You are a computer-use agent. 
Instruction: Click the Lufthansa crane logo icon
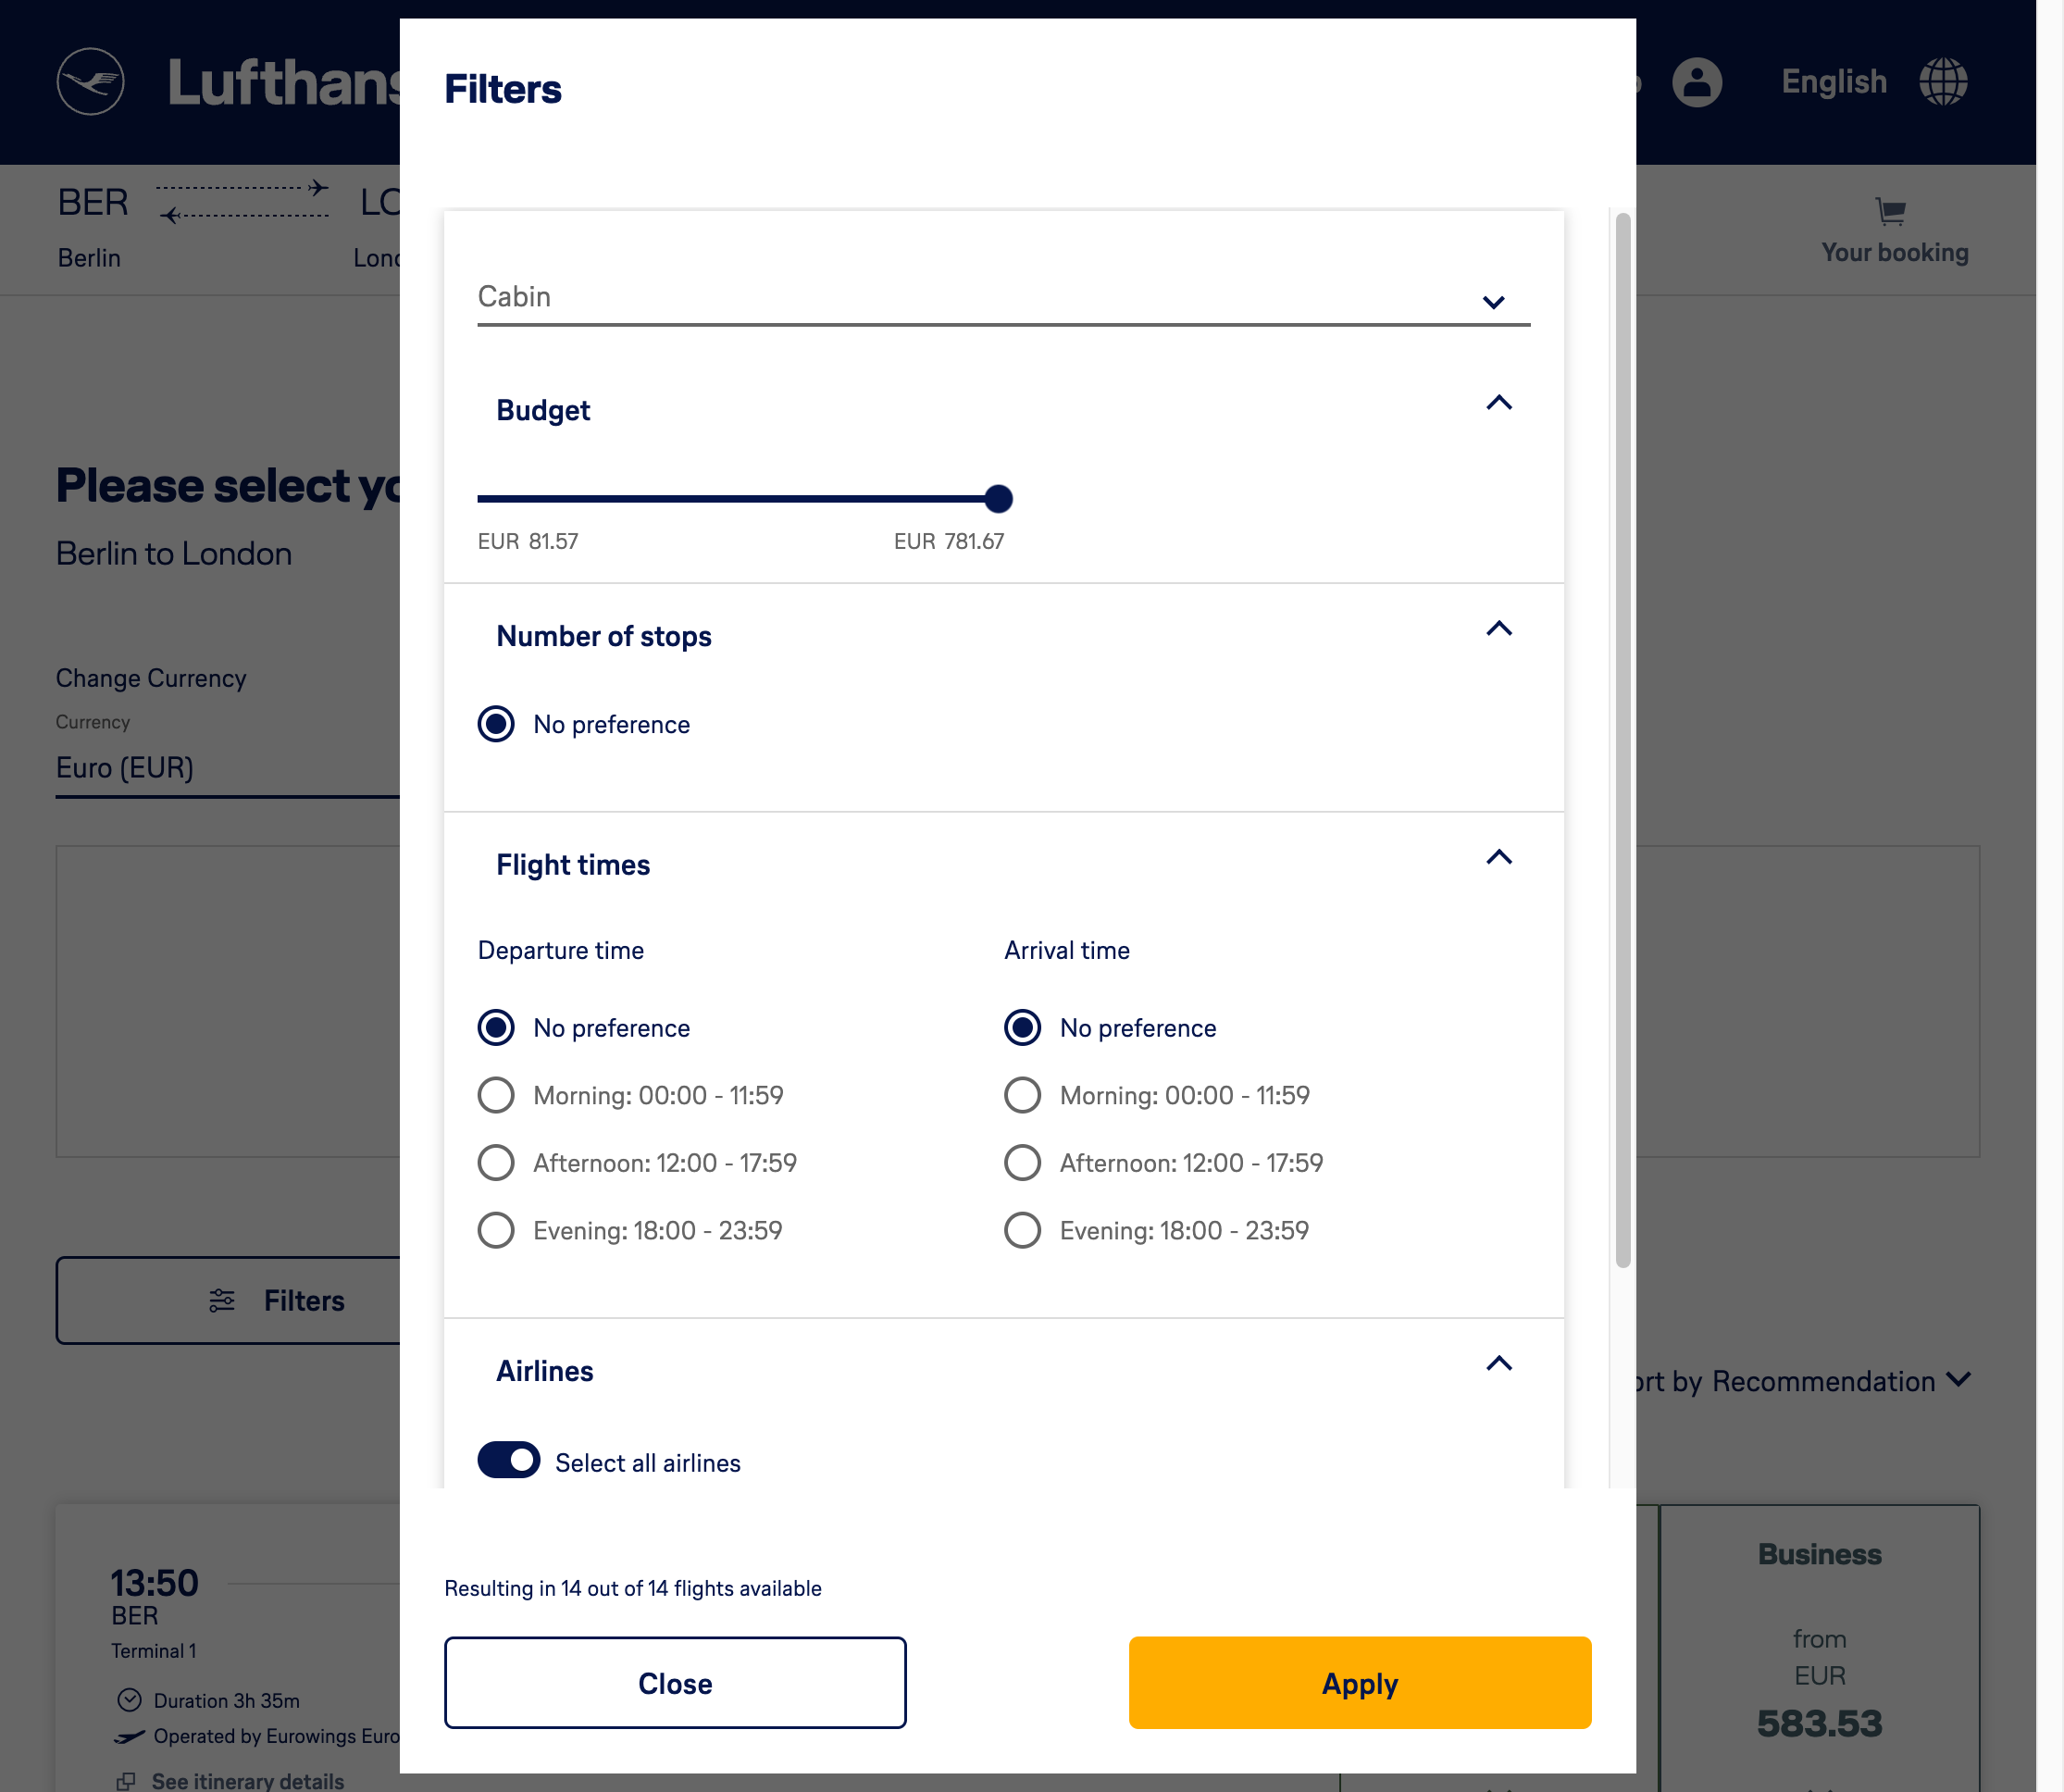pyautogui.click(x=90, y=82)
